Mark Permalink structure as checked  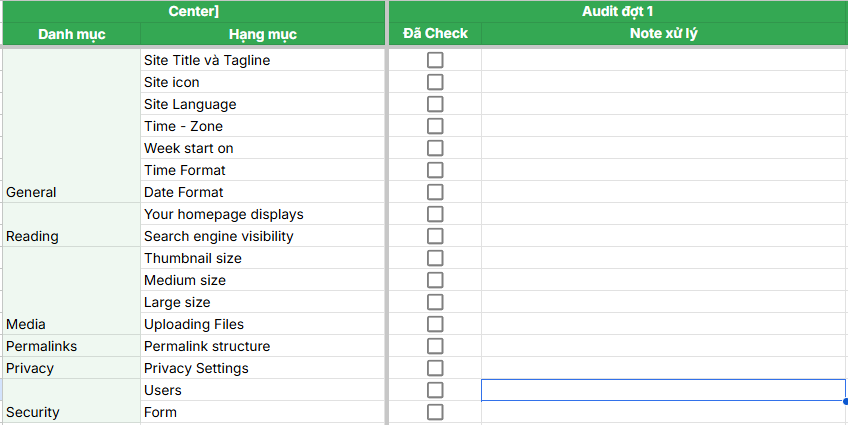tap(435, 346)
